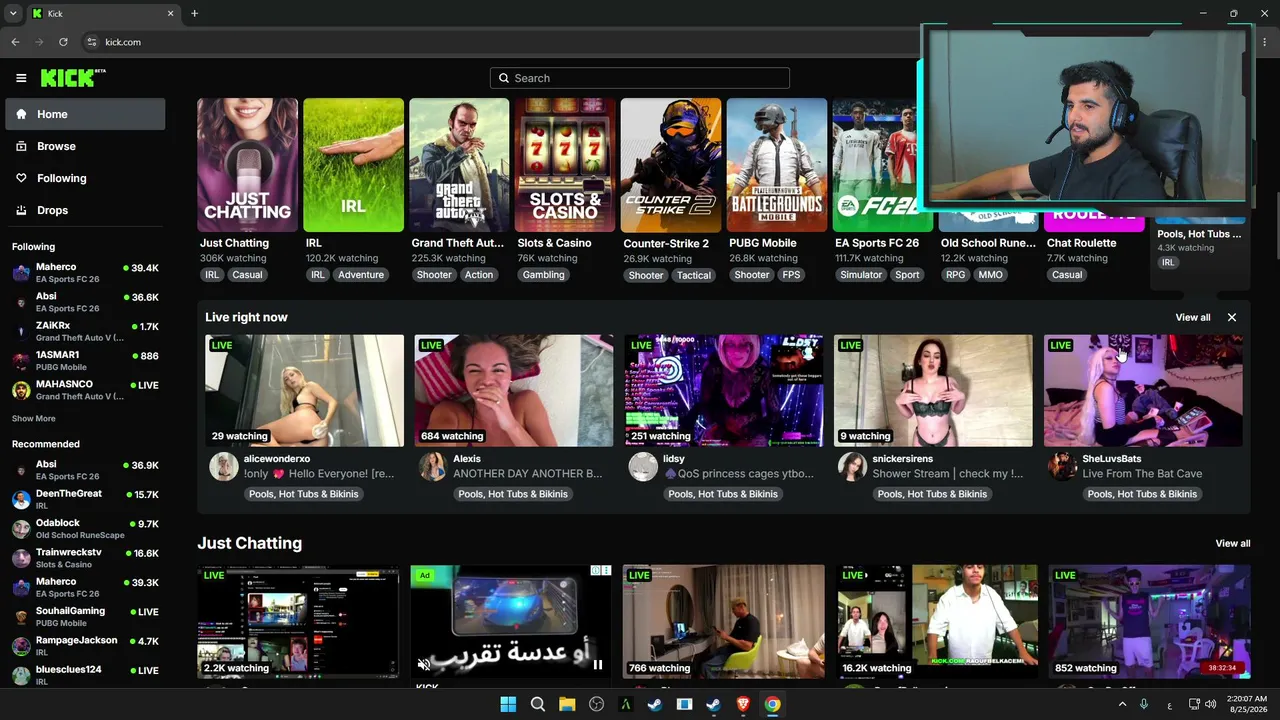Viewport: 1280px width, 720px height.
Task: Open alicewonderxo's profile avatar
Action: (224, 467)
